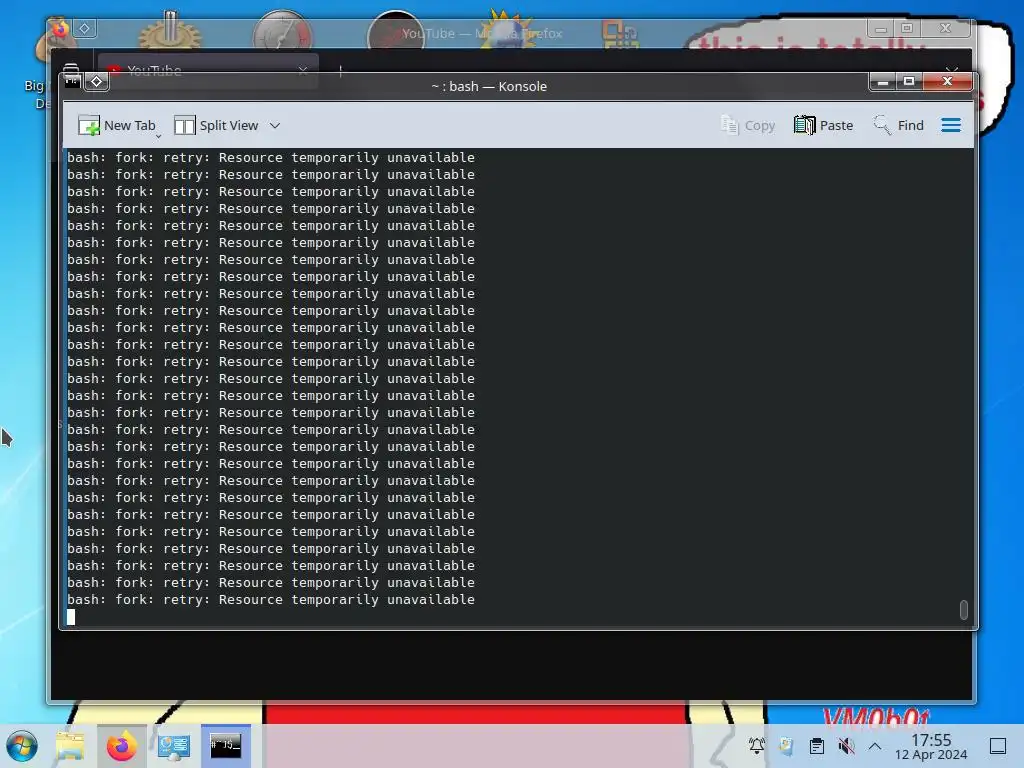The height and width of the screenshot is (768, 1024).
Task: Click the Konsole window menu icon
Action: coord(72,81)
